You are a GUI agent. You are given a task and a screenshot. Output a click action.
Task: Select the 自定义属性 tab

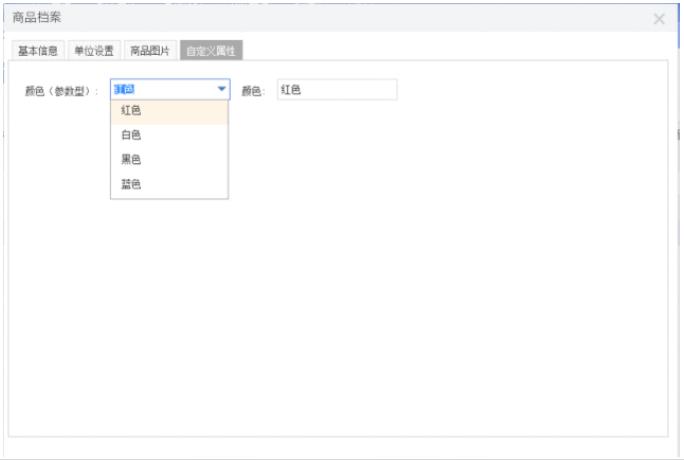pyautogui.click(x=210, y=51)
